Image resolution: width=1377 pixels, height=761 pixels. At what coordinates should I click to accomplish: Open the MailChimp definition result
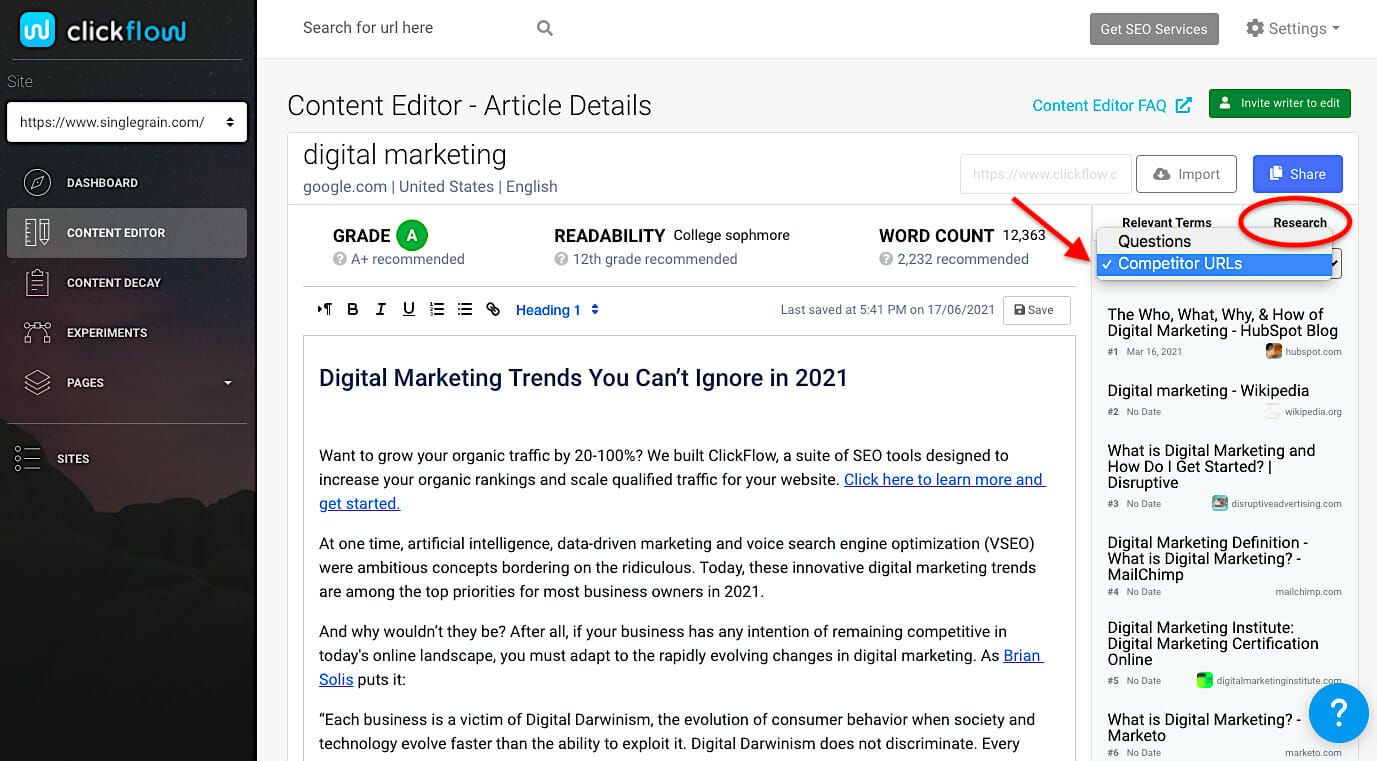pos(1208,558)
